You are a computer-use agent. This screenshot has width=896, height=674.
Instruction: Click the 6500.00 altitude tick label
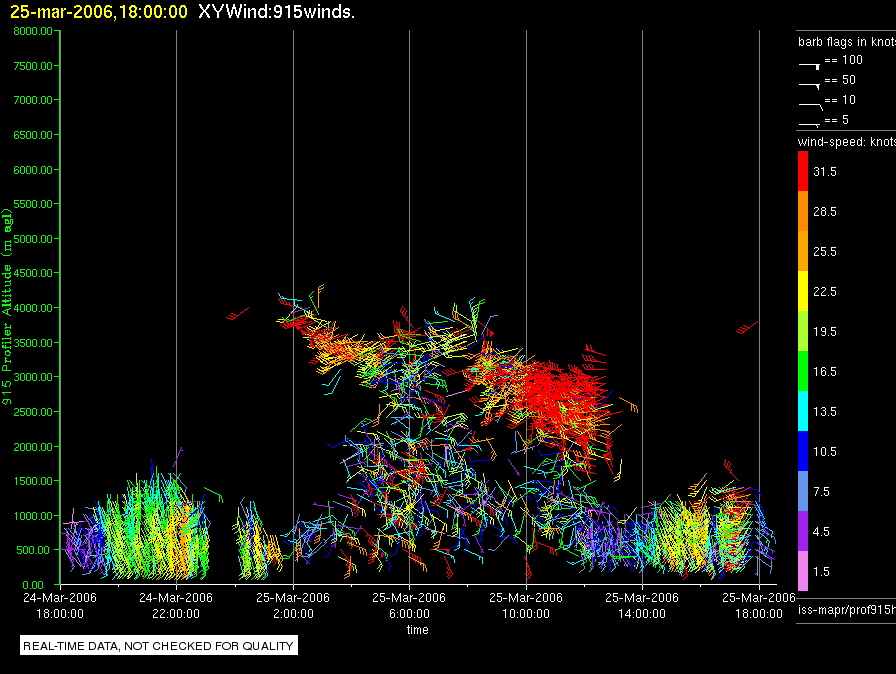click(x=33, y=135)
